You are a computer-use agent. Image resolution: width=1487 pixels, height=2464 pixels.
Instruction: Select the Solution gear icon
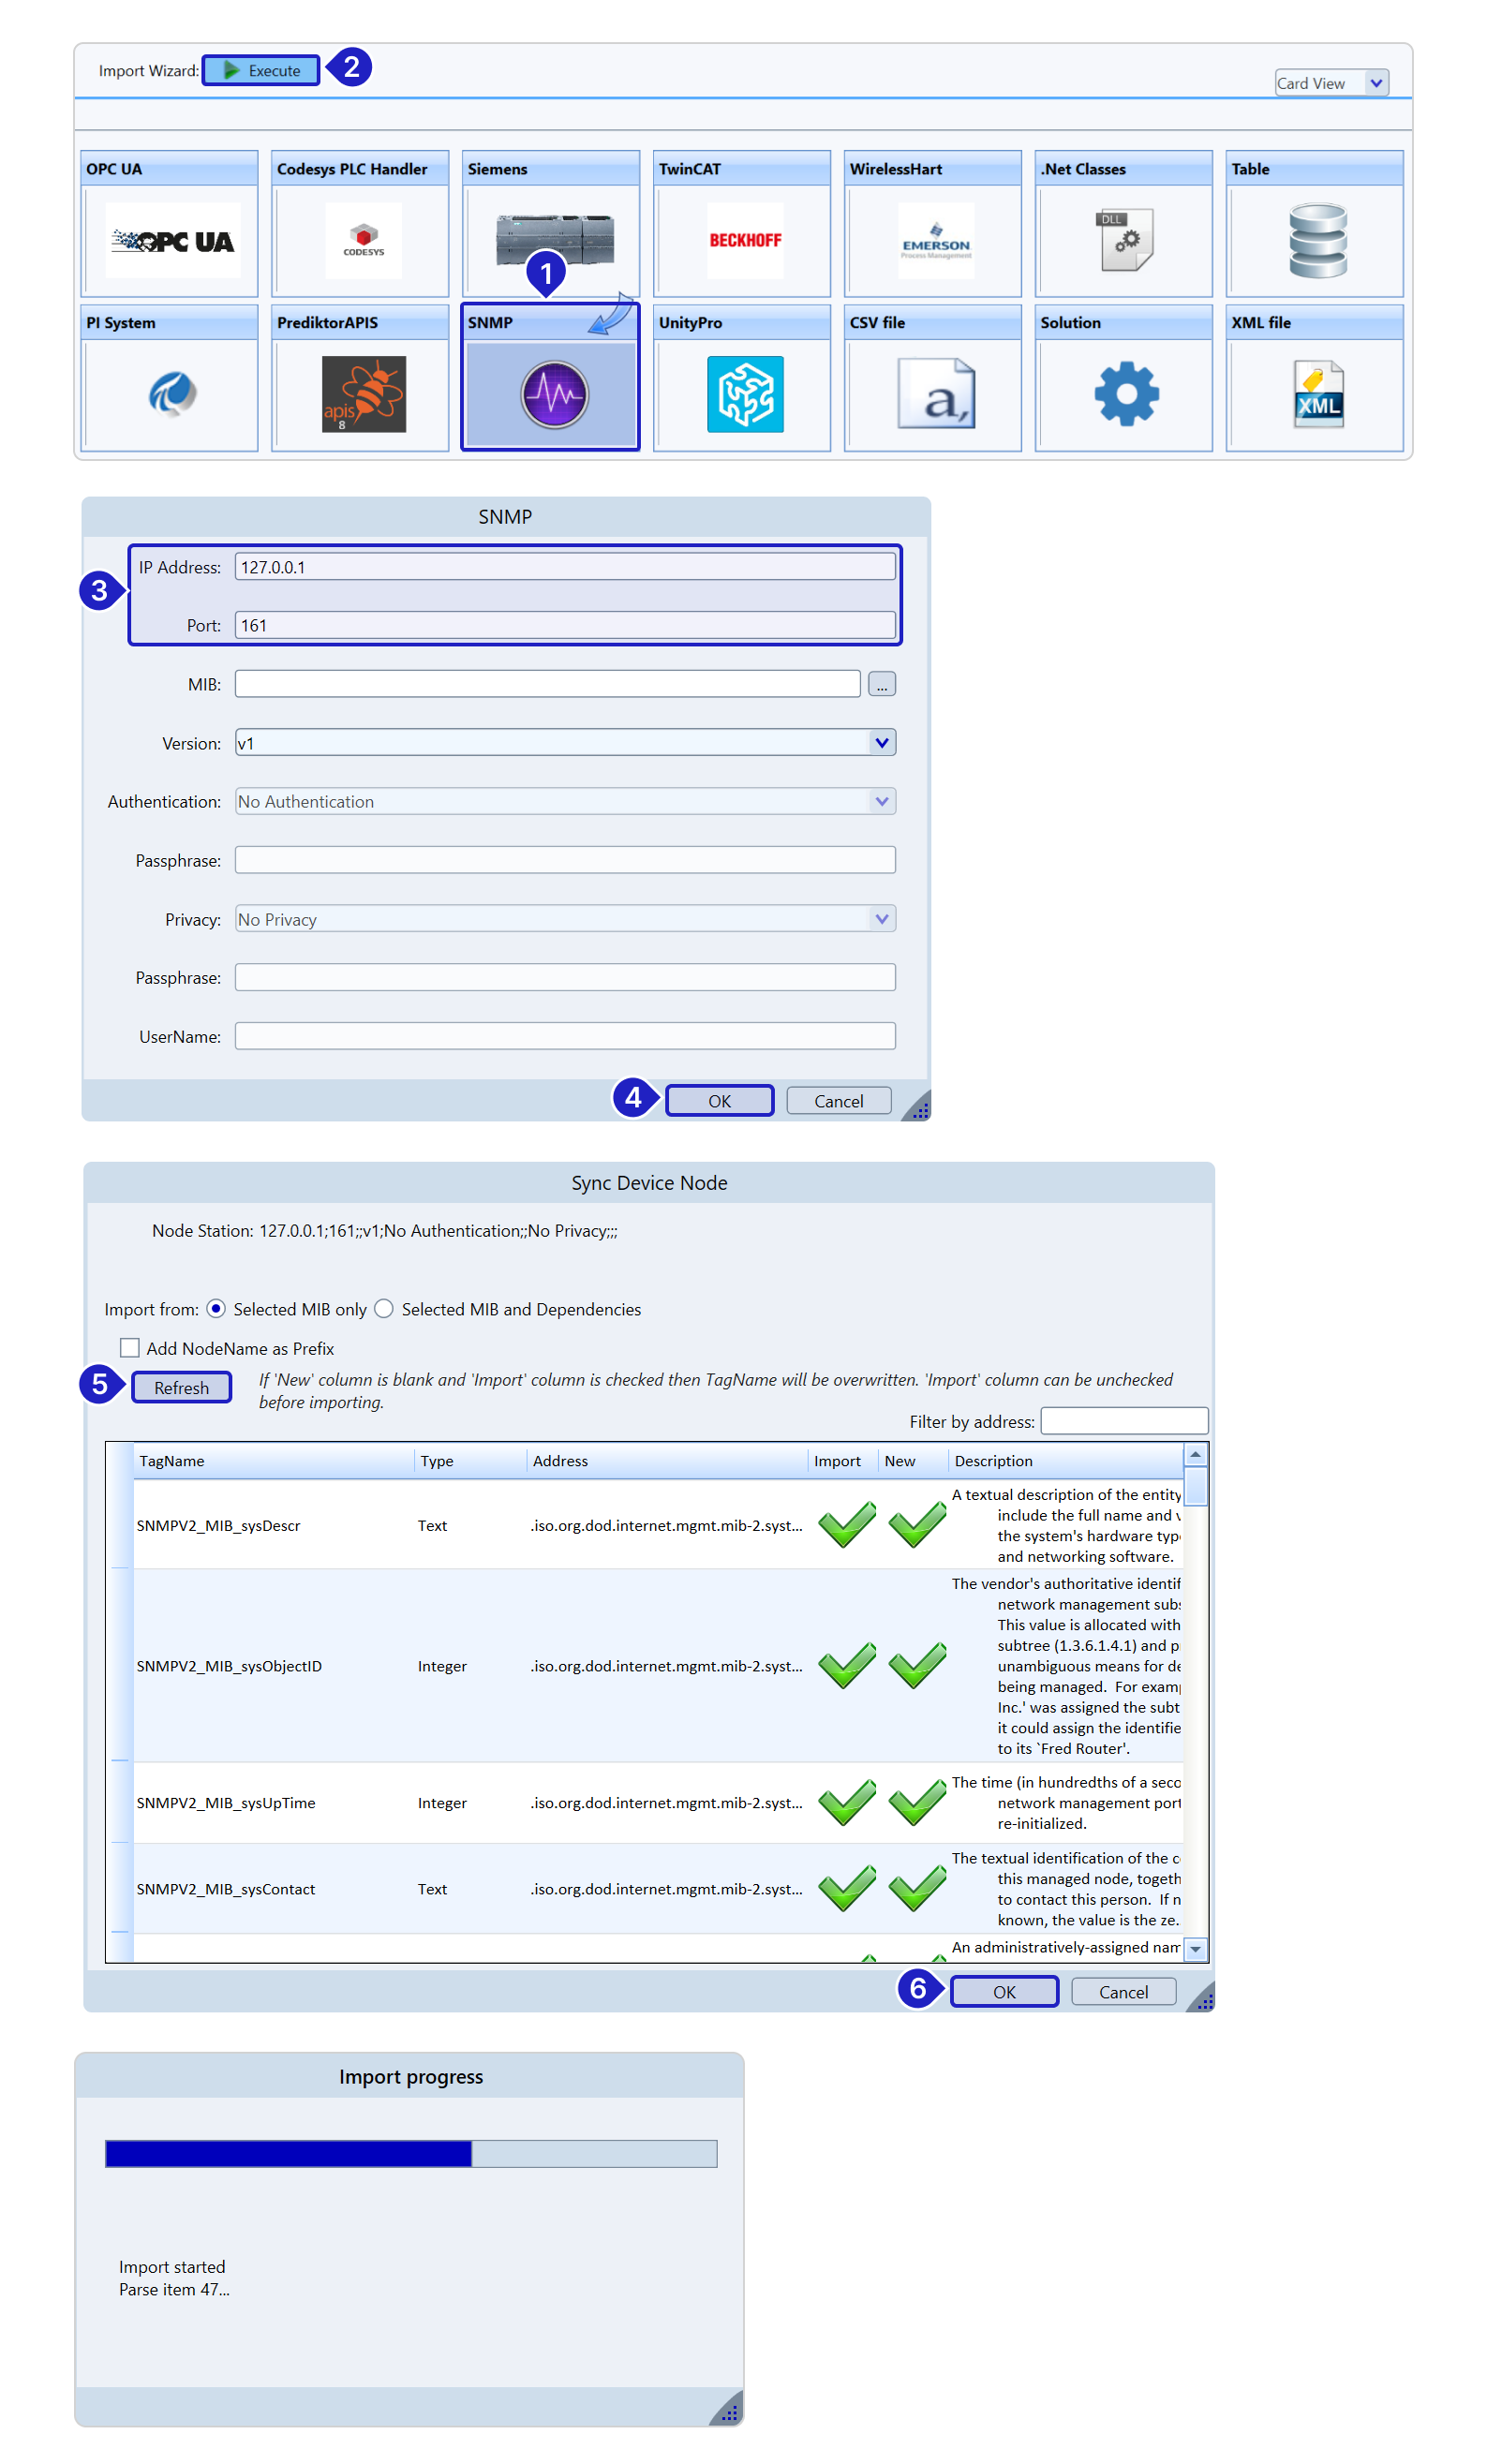[1126, 394]
